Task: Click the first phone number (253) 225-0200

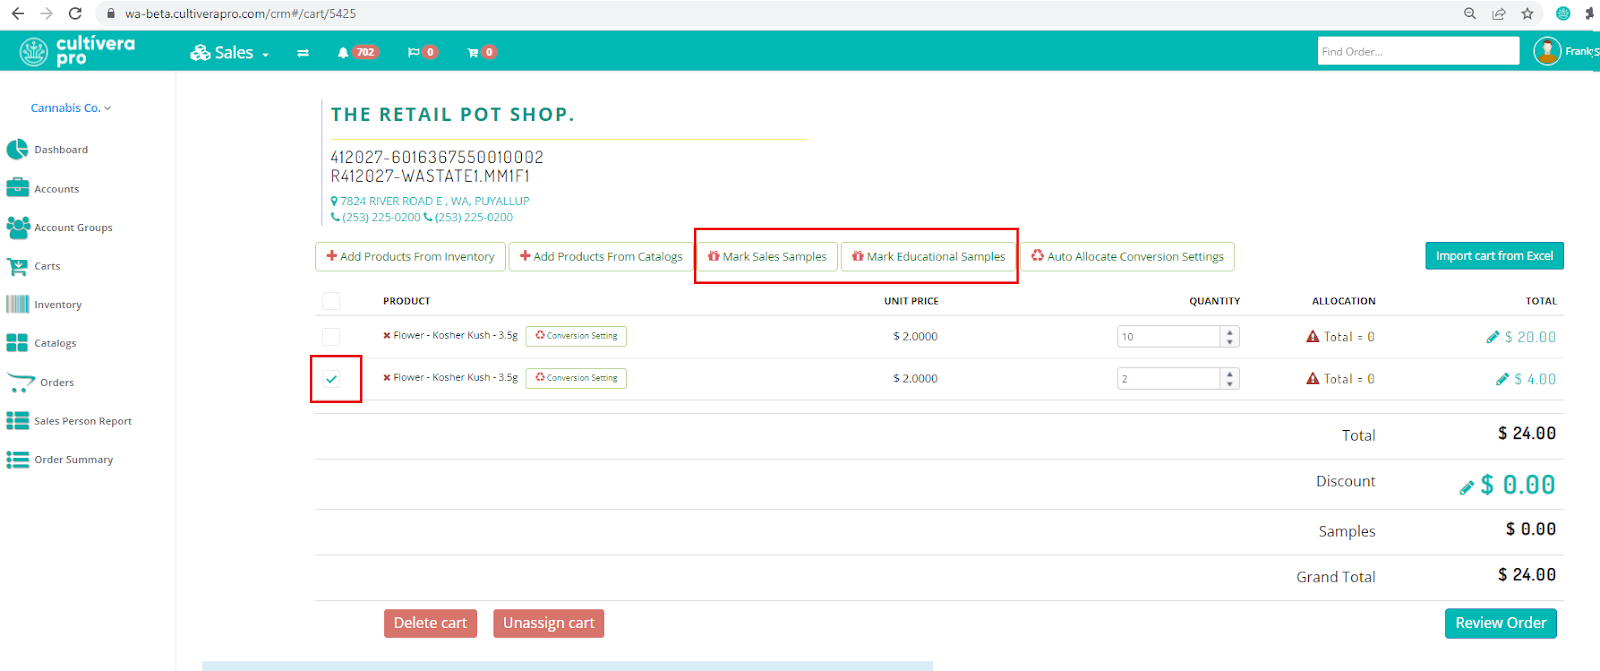Action: click(381, 217)
